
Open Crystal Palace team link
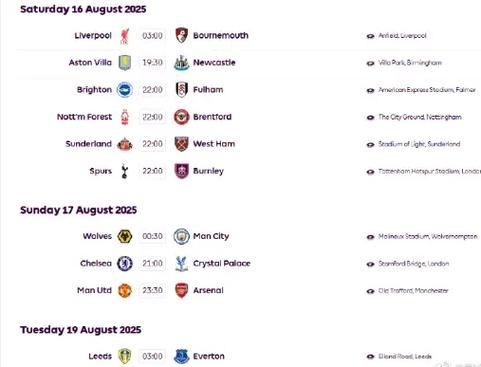(222, 263)
